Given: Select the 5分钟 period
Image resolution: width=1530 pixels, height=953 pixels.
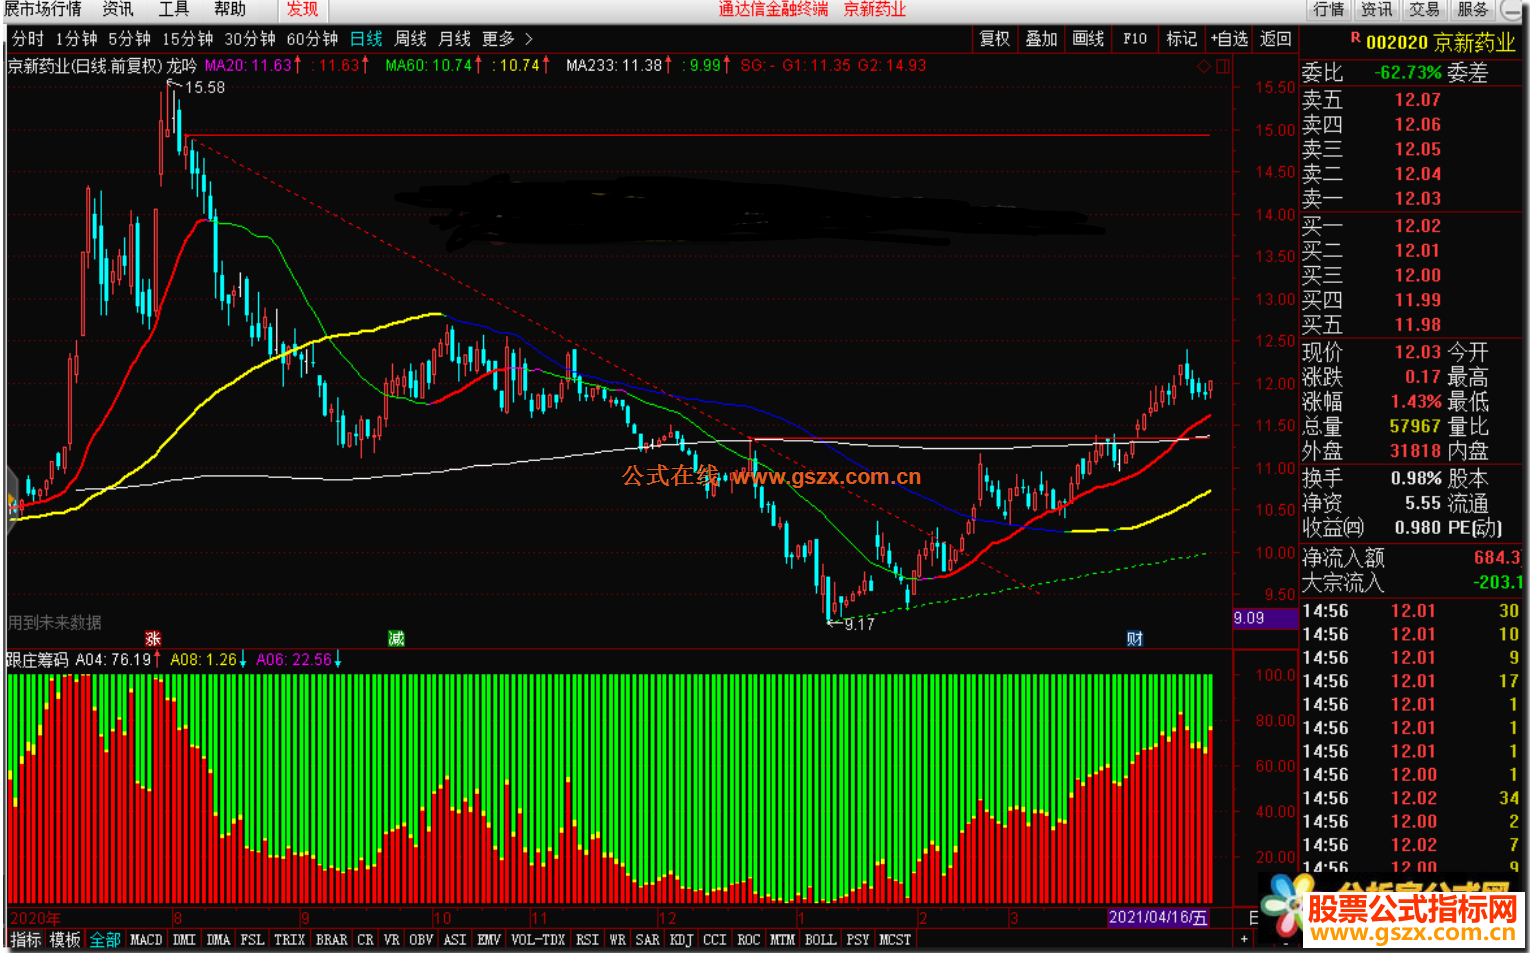Looking at the screenshot, I should (x=129, y=39).
